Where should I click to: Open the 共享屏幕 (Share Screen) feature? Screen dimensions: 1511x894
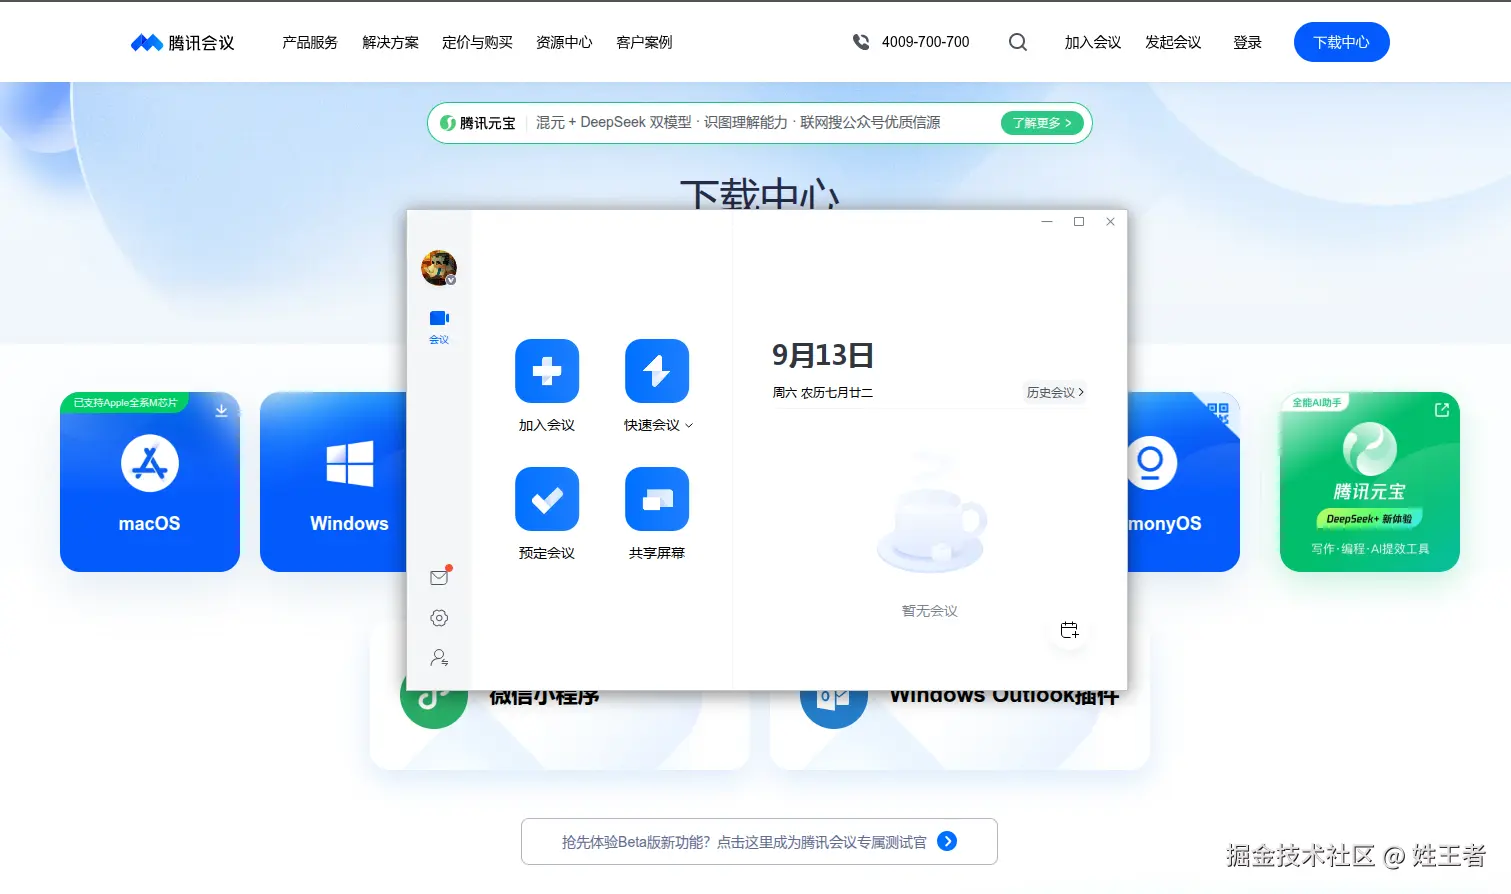(x=656, y=498)
